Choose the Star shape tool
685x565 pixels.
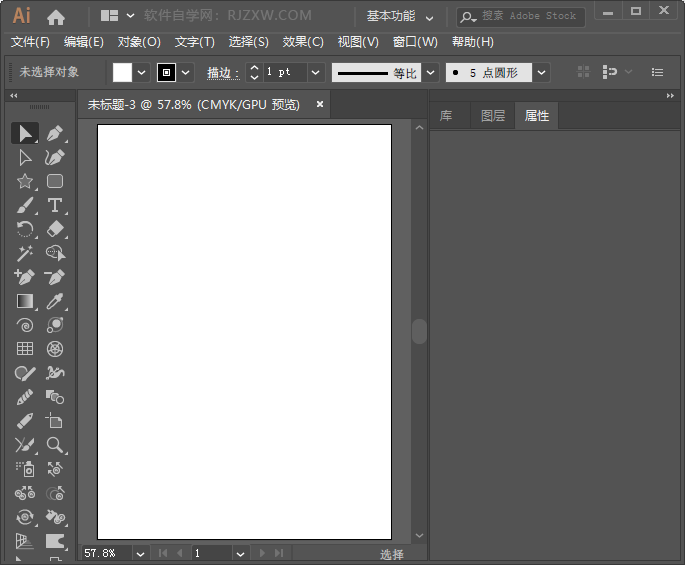point(25,181)
